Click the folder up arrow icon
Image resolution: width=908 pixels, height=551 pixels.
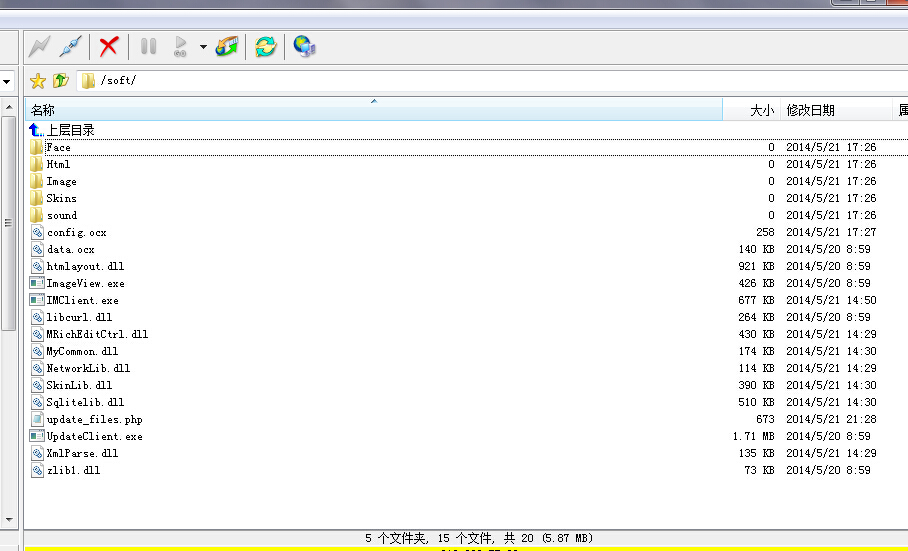pyautogui.click(x=61, y=81)
